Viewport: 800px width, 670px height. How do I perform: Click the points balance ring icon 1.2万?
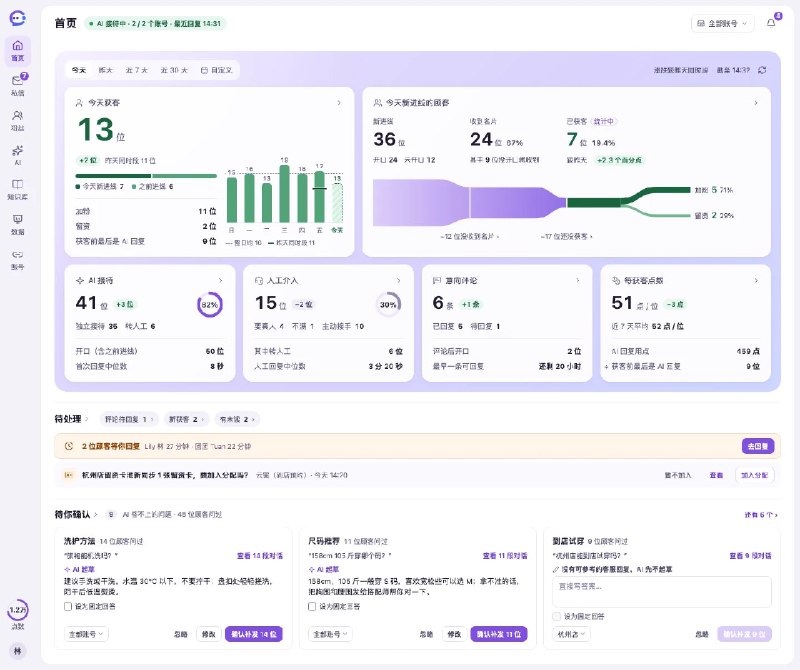coord(18,609)
